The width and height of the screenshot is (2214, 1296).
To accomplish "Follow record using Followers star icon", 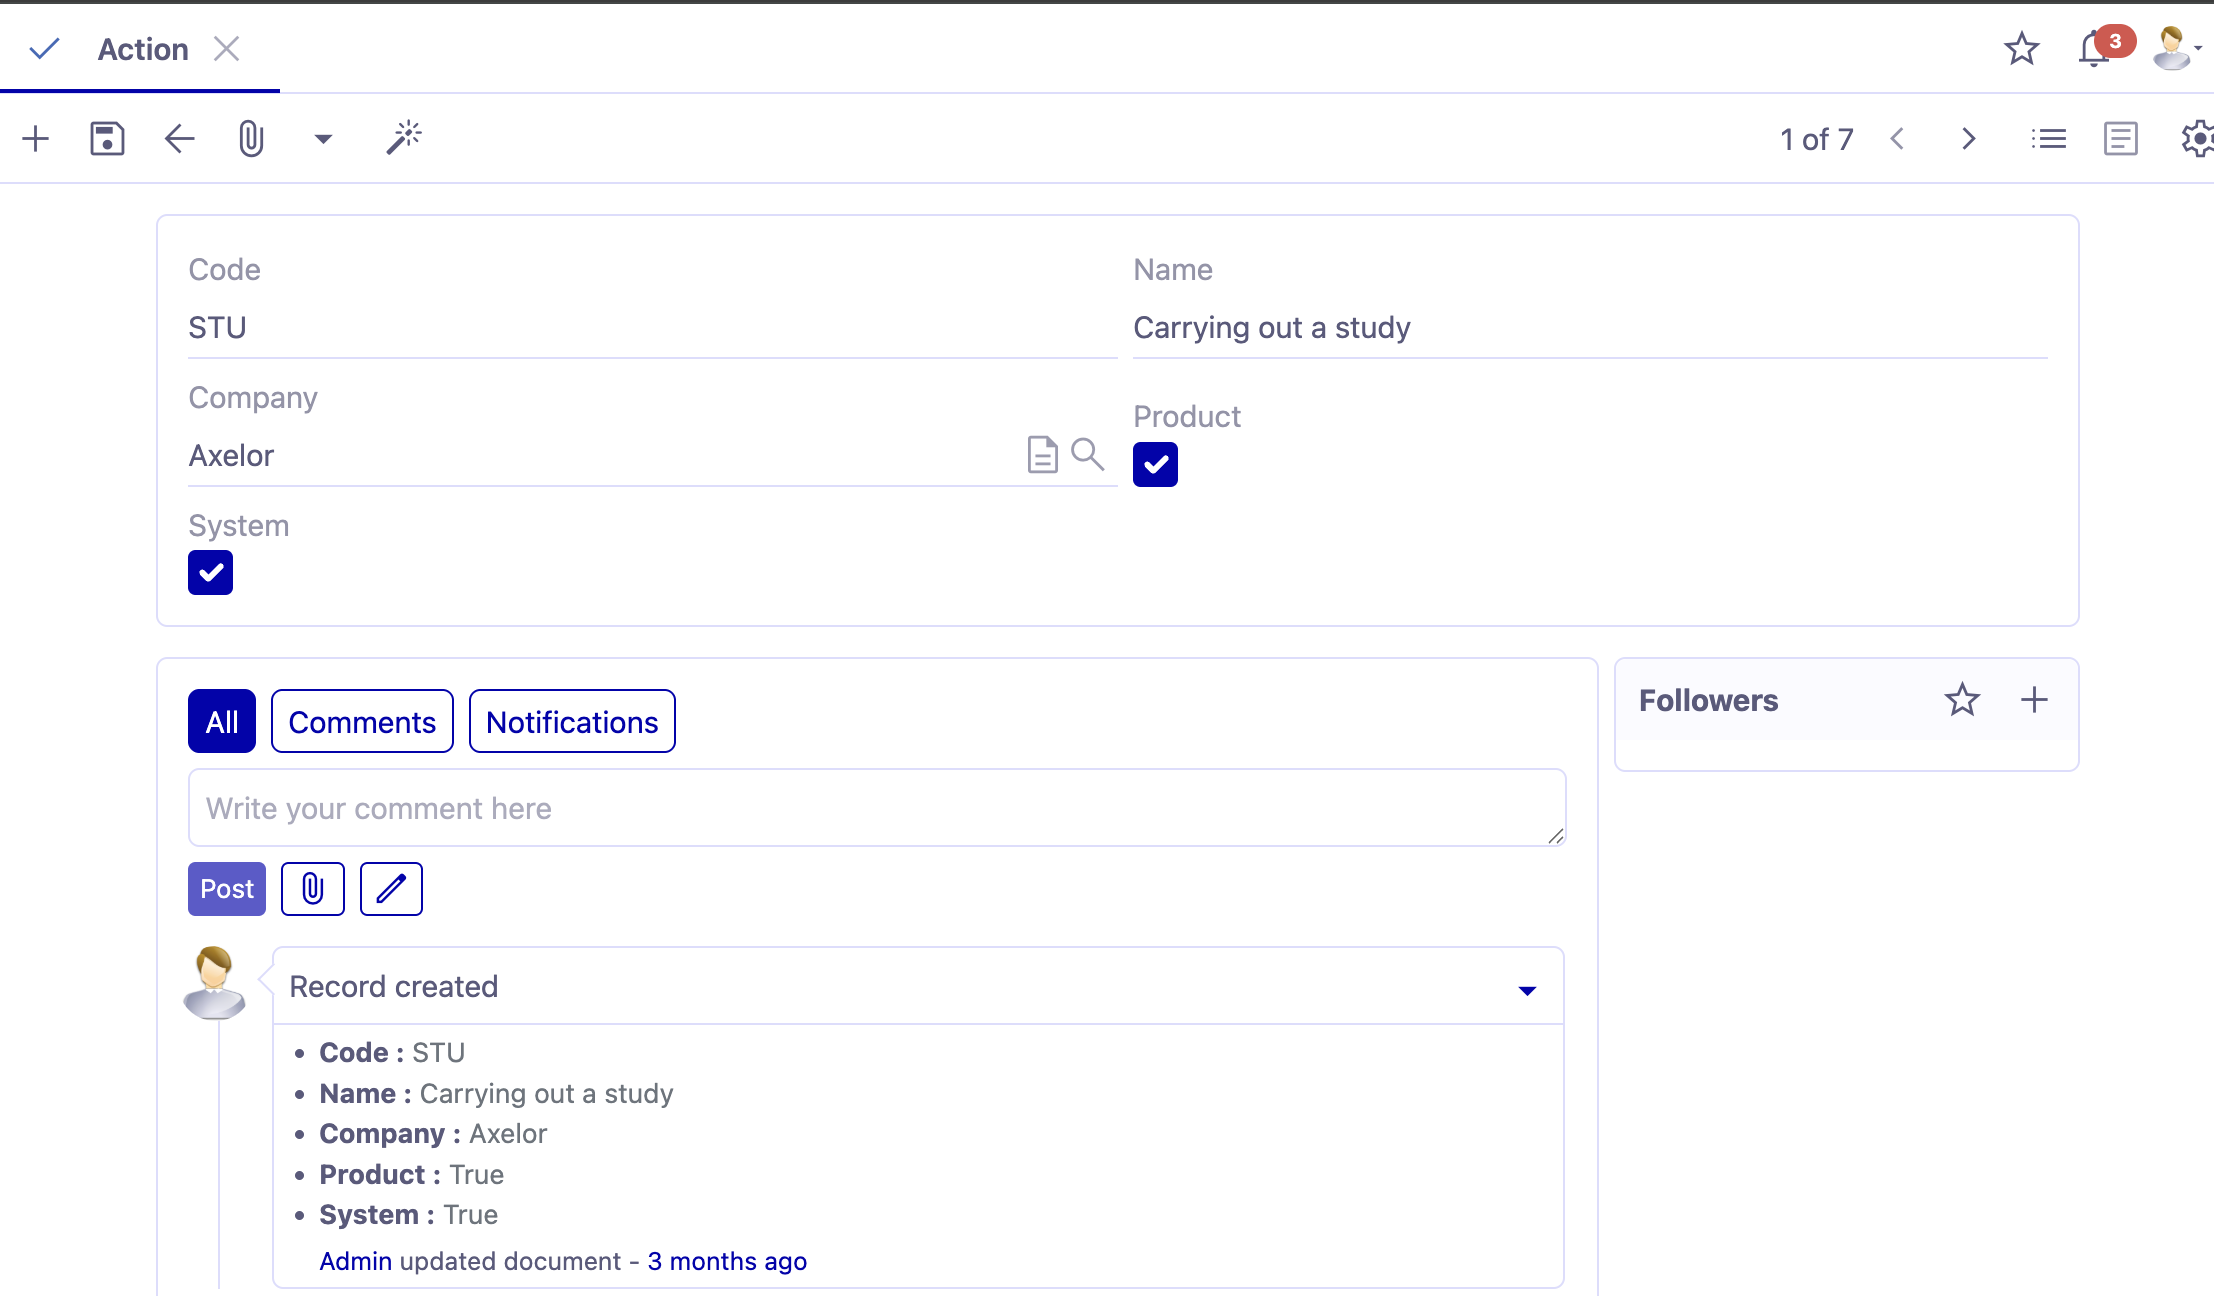I will tap(1962, 700).
